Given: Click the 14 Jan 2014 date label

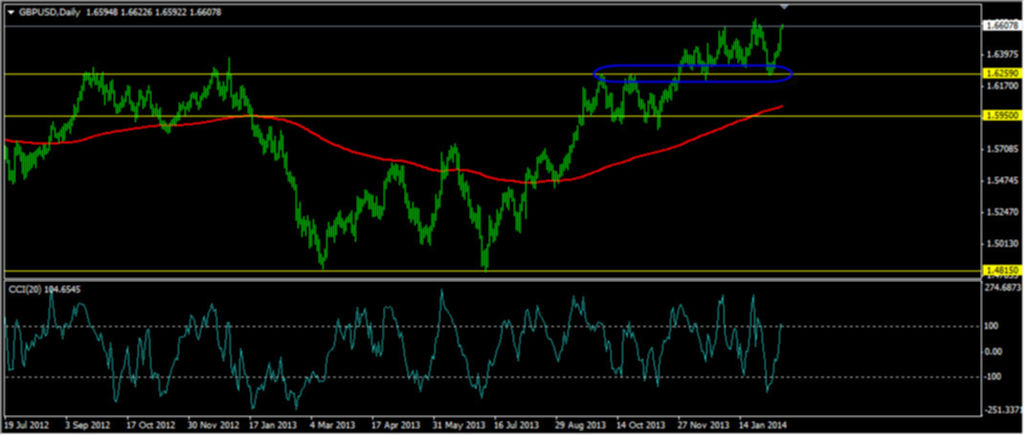Looking at the screenshot, I should click(762, 424).
